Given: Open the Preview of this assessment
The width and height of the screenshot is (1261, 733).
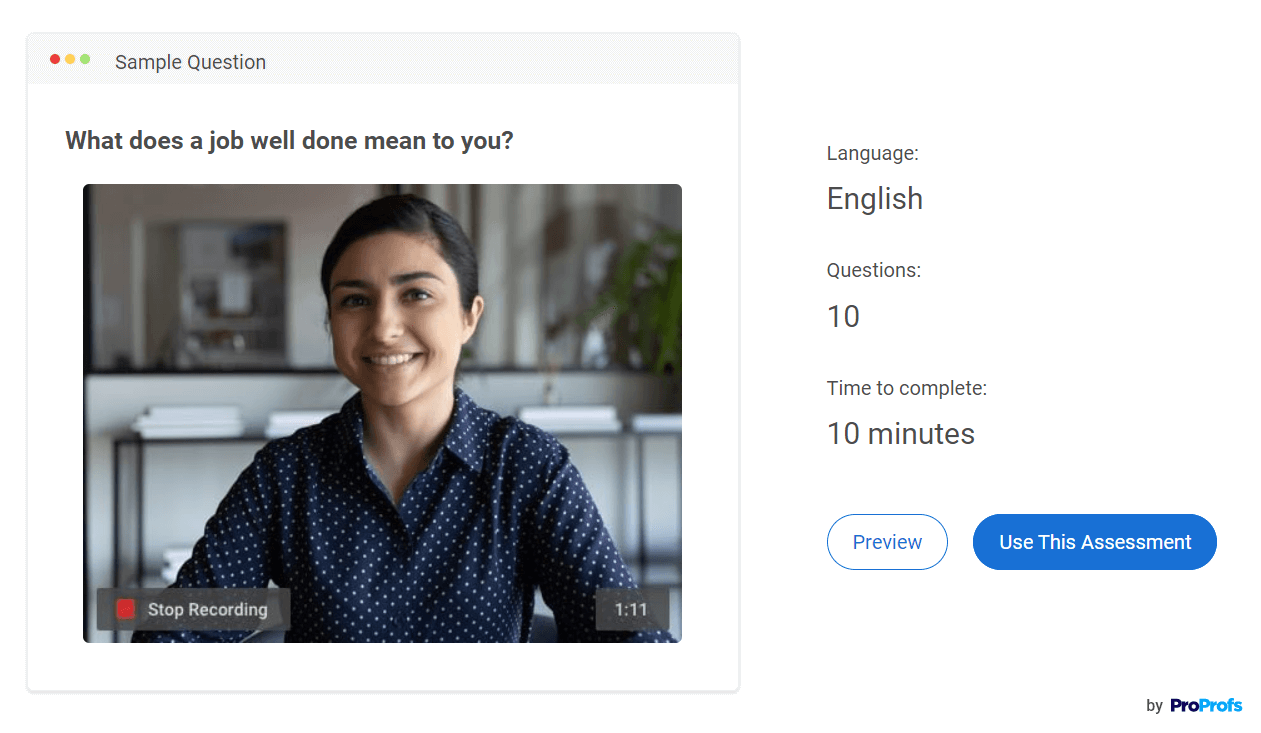Looking at the screenshot, I should click(x=887, y=542).
